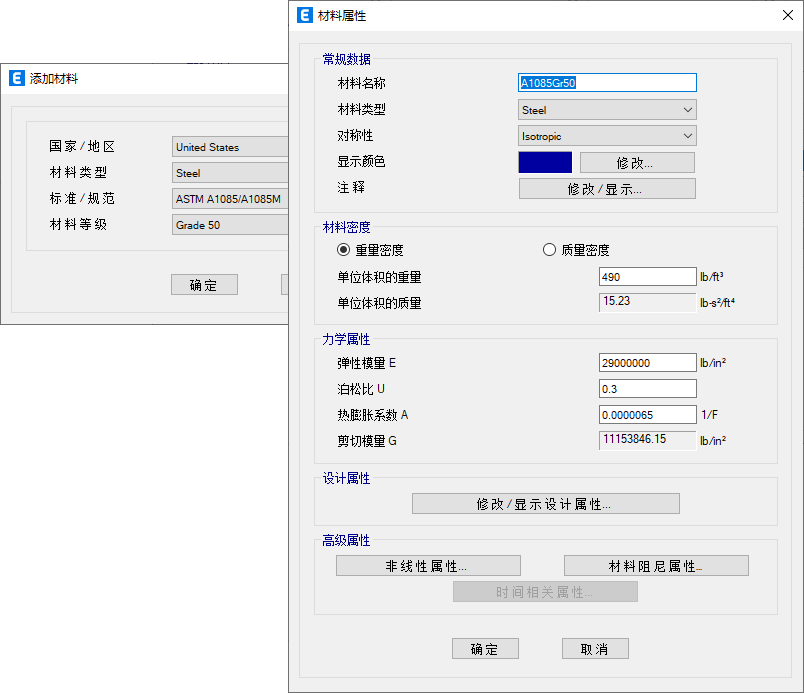This screenshot has height=693, width=804.
Task: Open the 材料类型 Steel dropdown in 材料属性
Action: pyautogui.click(x=607, y=110)
